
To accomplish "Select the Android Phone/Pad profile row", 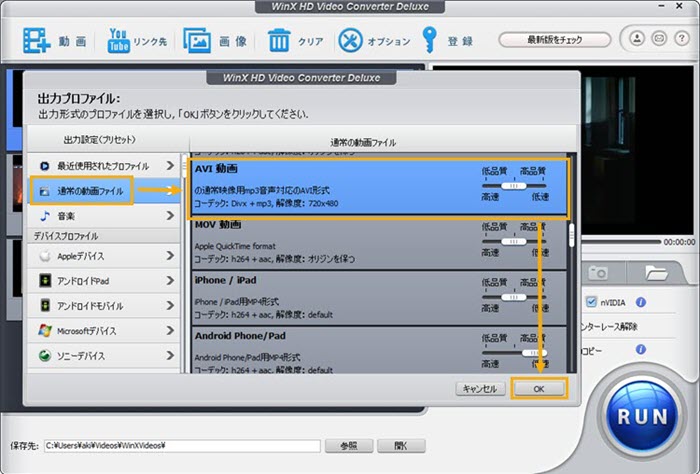I will click(x=379, y=350).
